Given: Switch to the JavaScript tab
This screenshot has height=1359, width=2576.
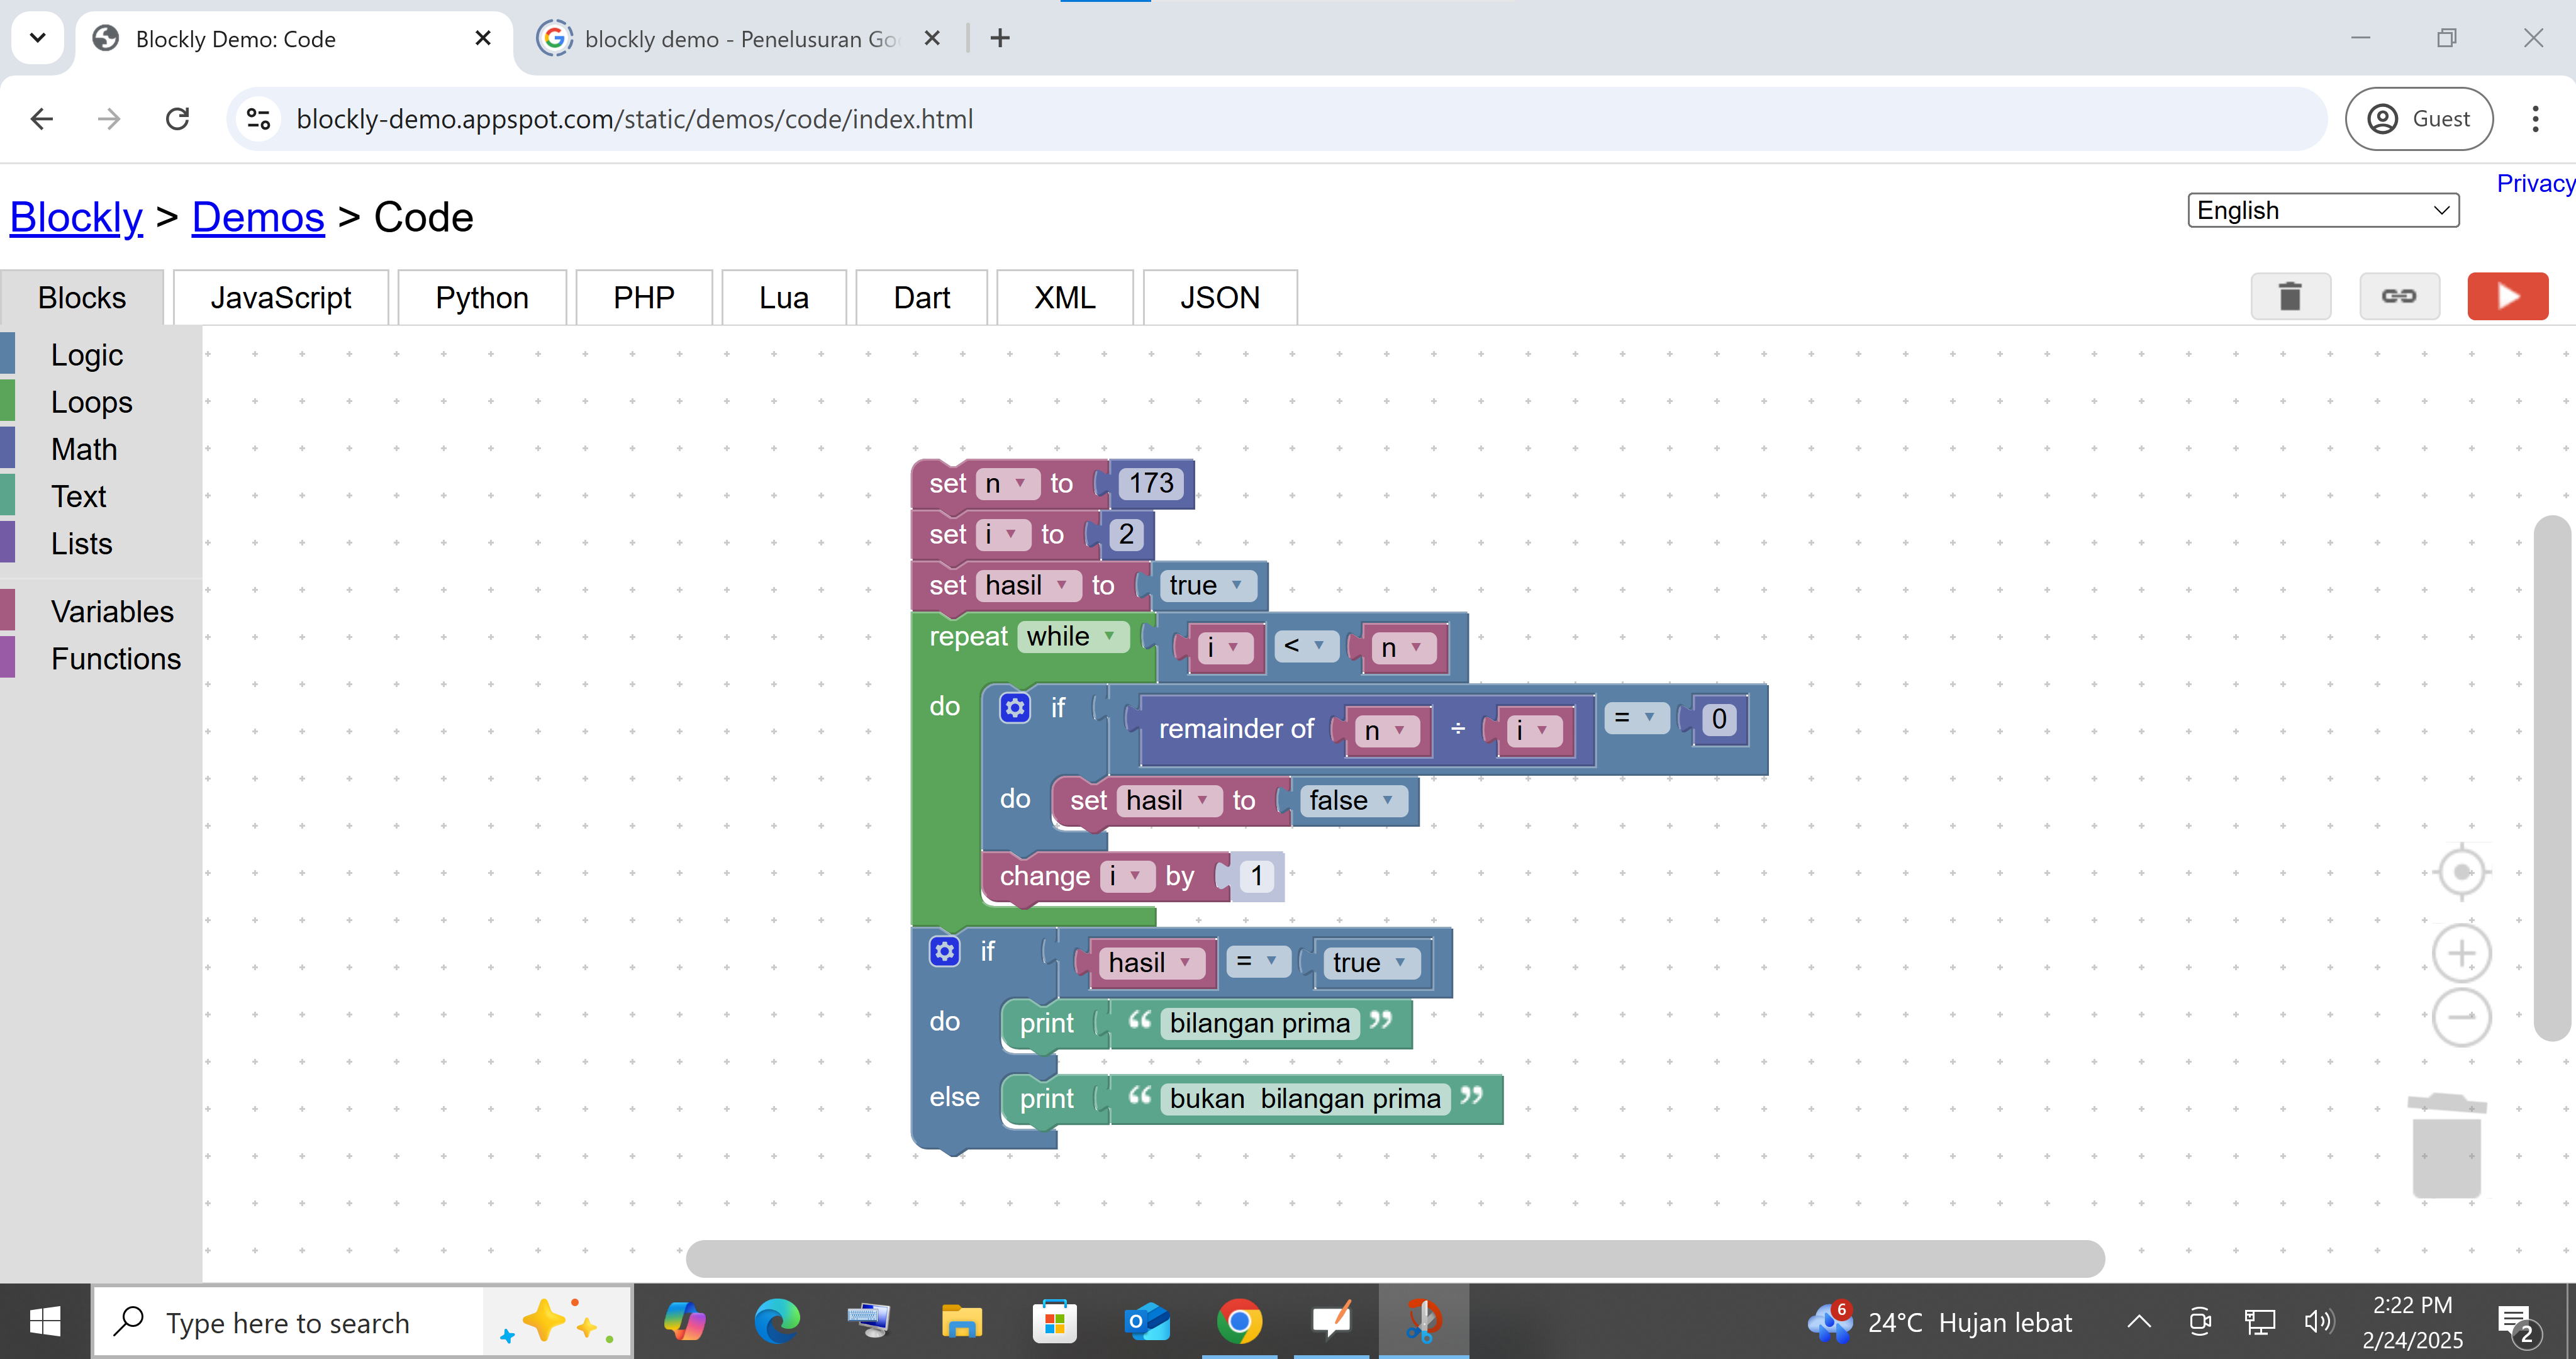Looking at the screenshot, I should point(280,297).
